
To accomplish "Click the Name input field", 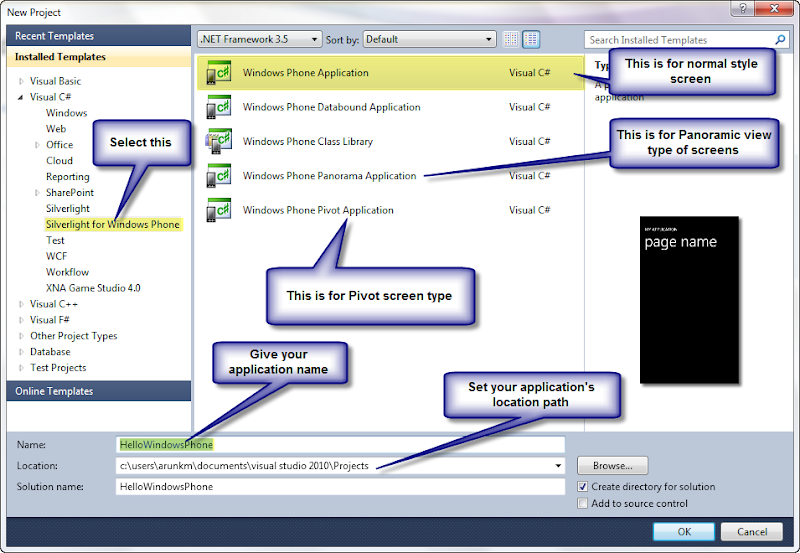I will click(340, 445).
